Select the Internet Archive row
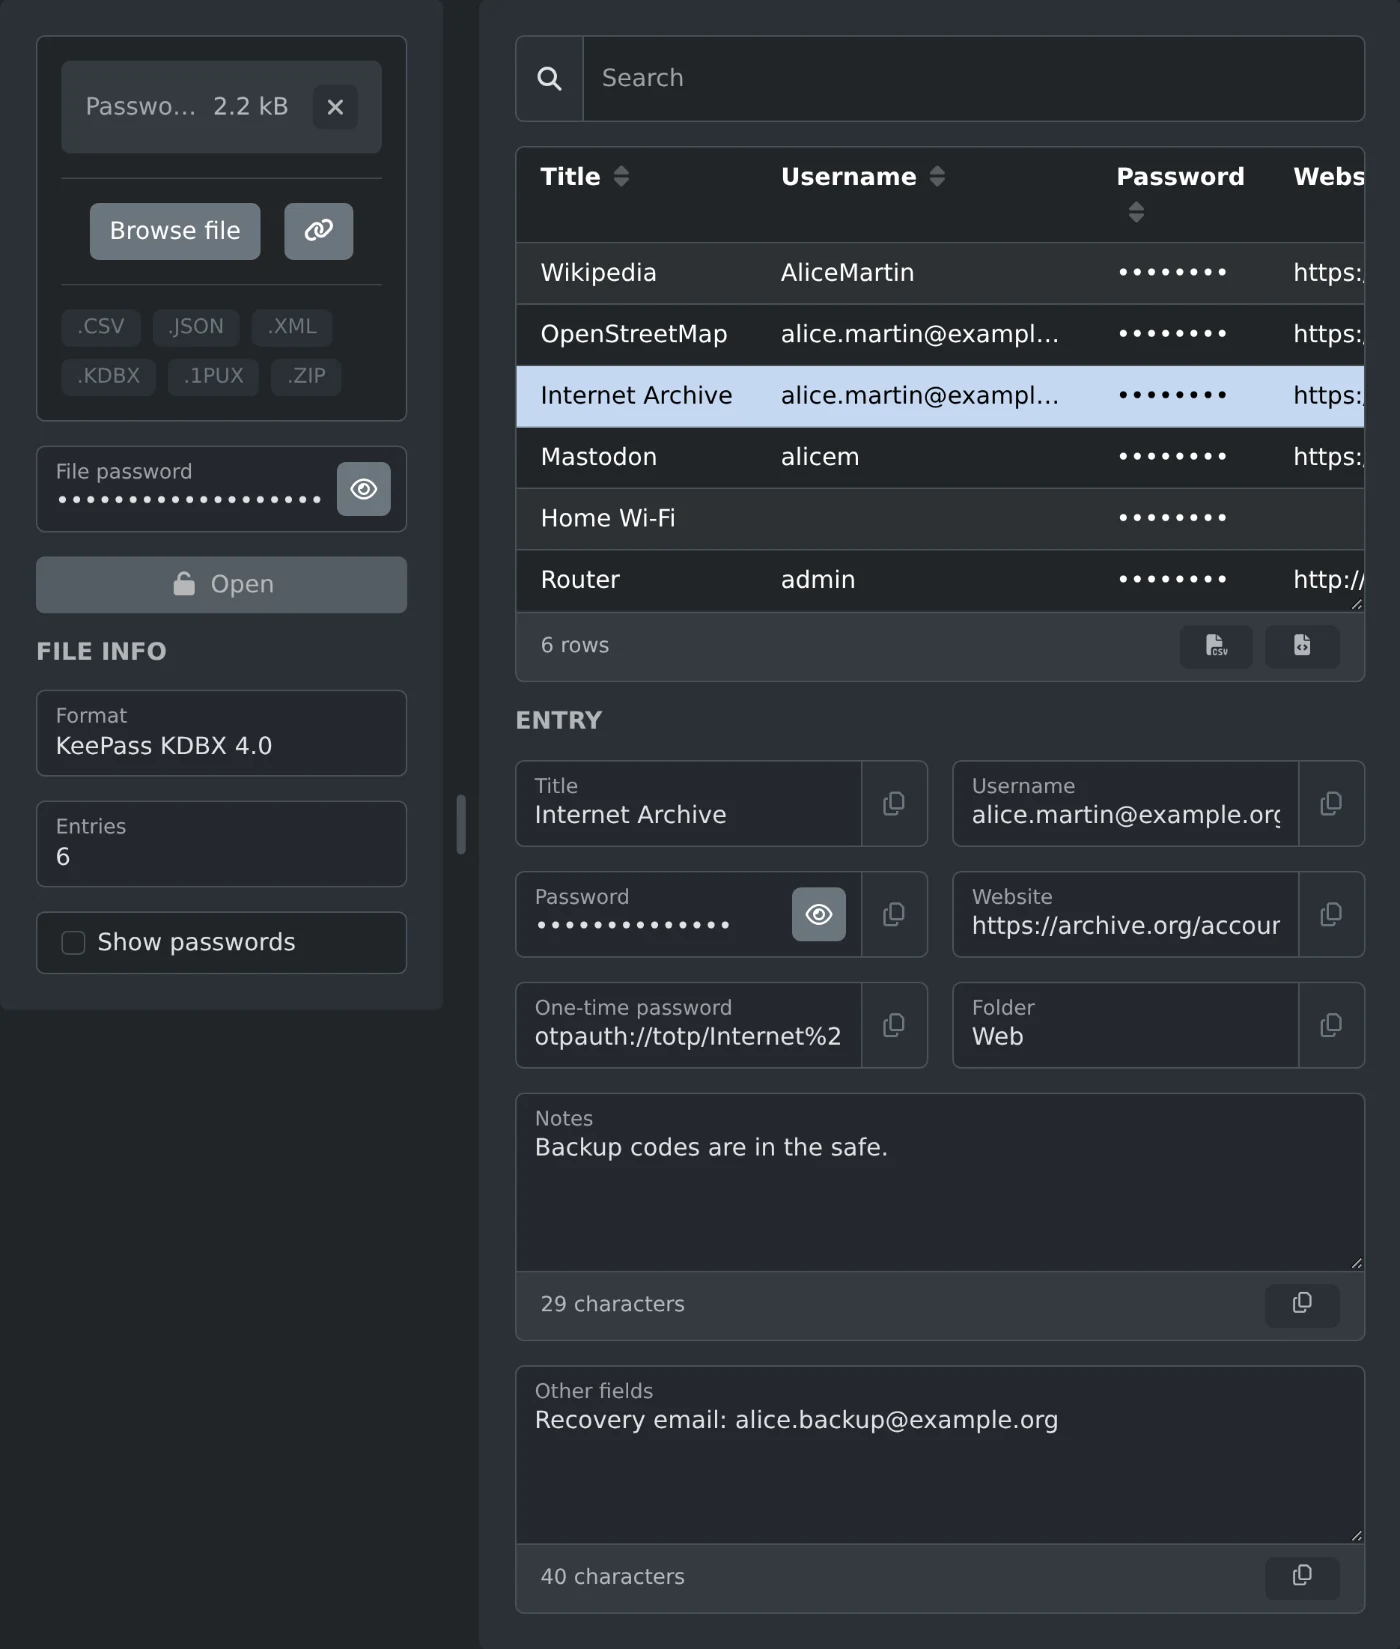Image resolution: width=1400 pixels, height=1649 pixels. pos(940,396)
